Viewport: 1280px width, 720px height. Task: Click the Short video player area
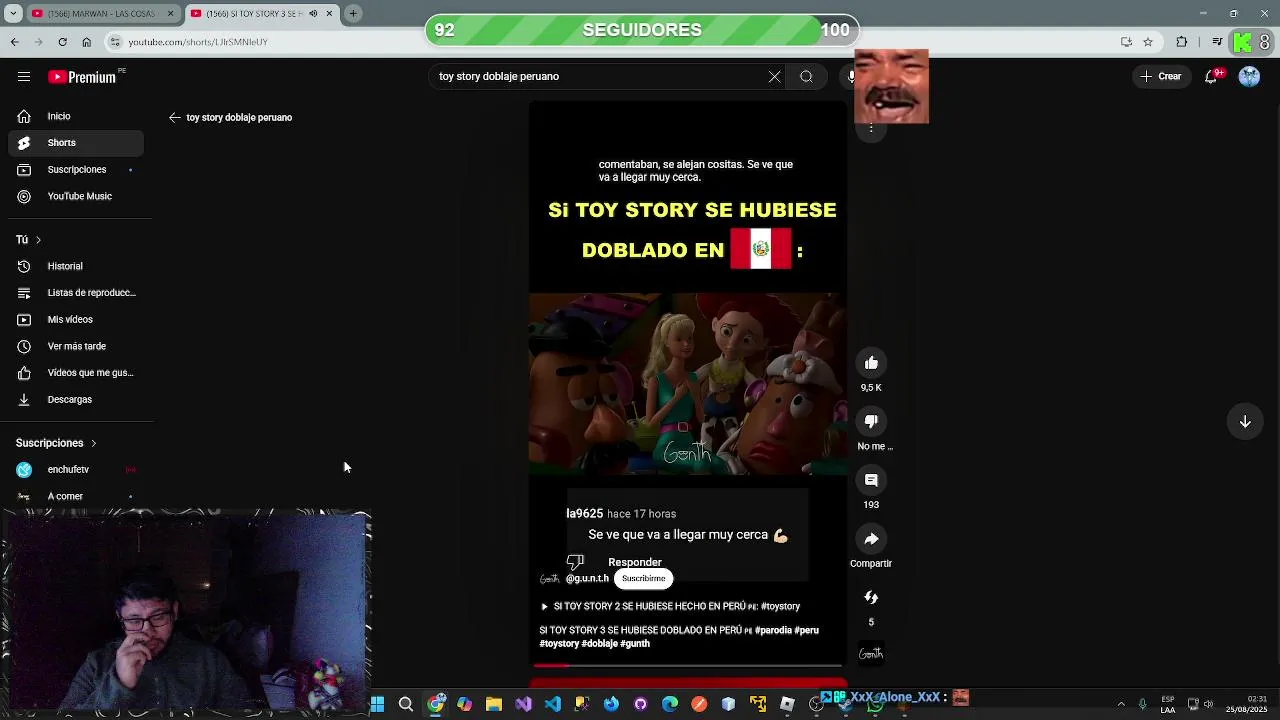point(688,384)
